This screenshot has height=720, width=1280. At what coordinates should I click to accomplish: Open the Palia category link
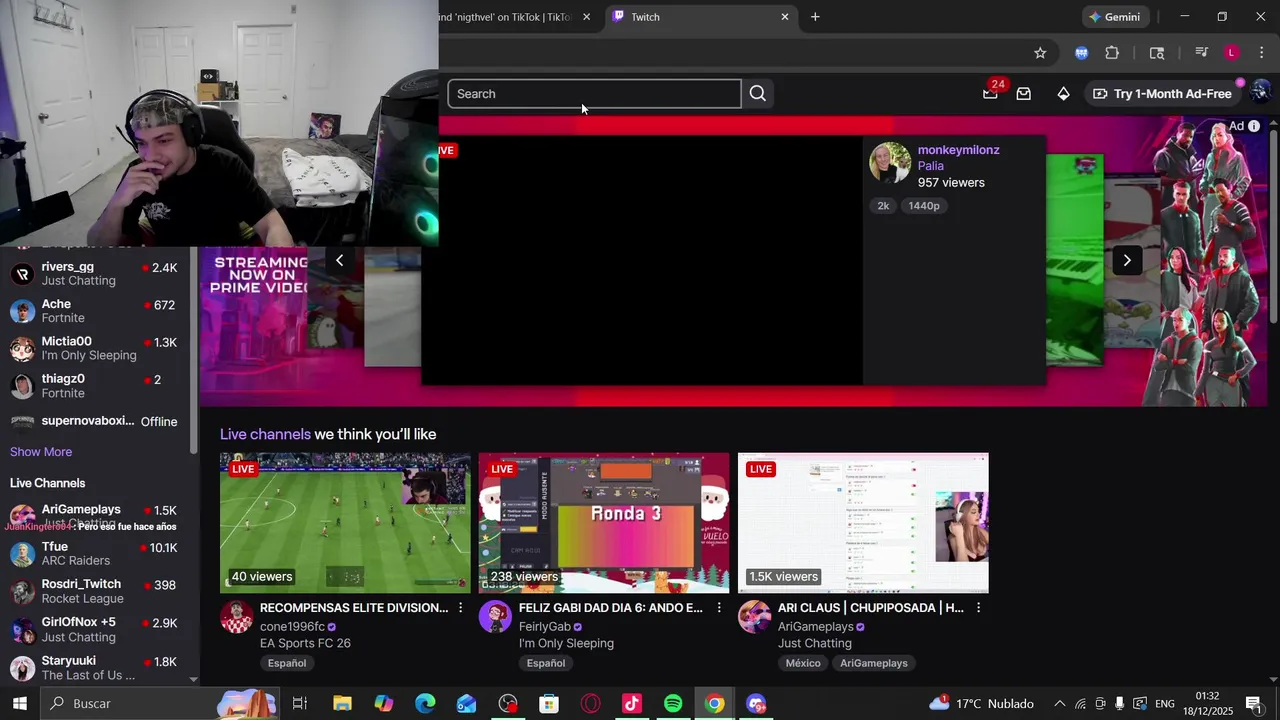[930, 166]
